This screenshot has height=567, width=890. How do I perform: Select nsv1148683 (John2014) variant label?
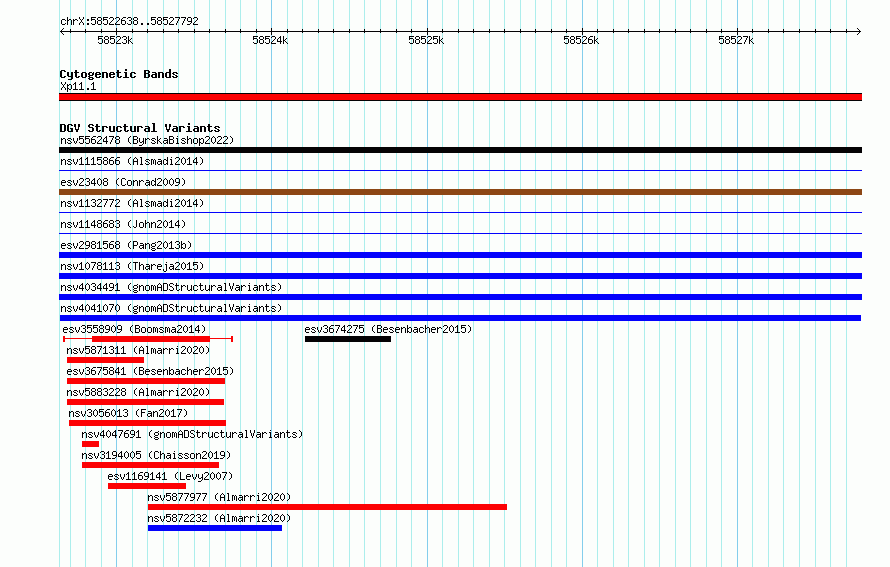click(123, 224)
